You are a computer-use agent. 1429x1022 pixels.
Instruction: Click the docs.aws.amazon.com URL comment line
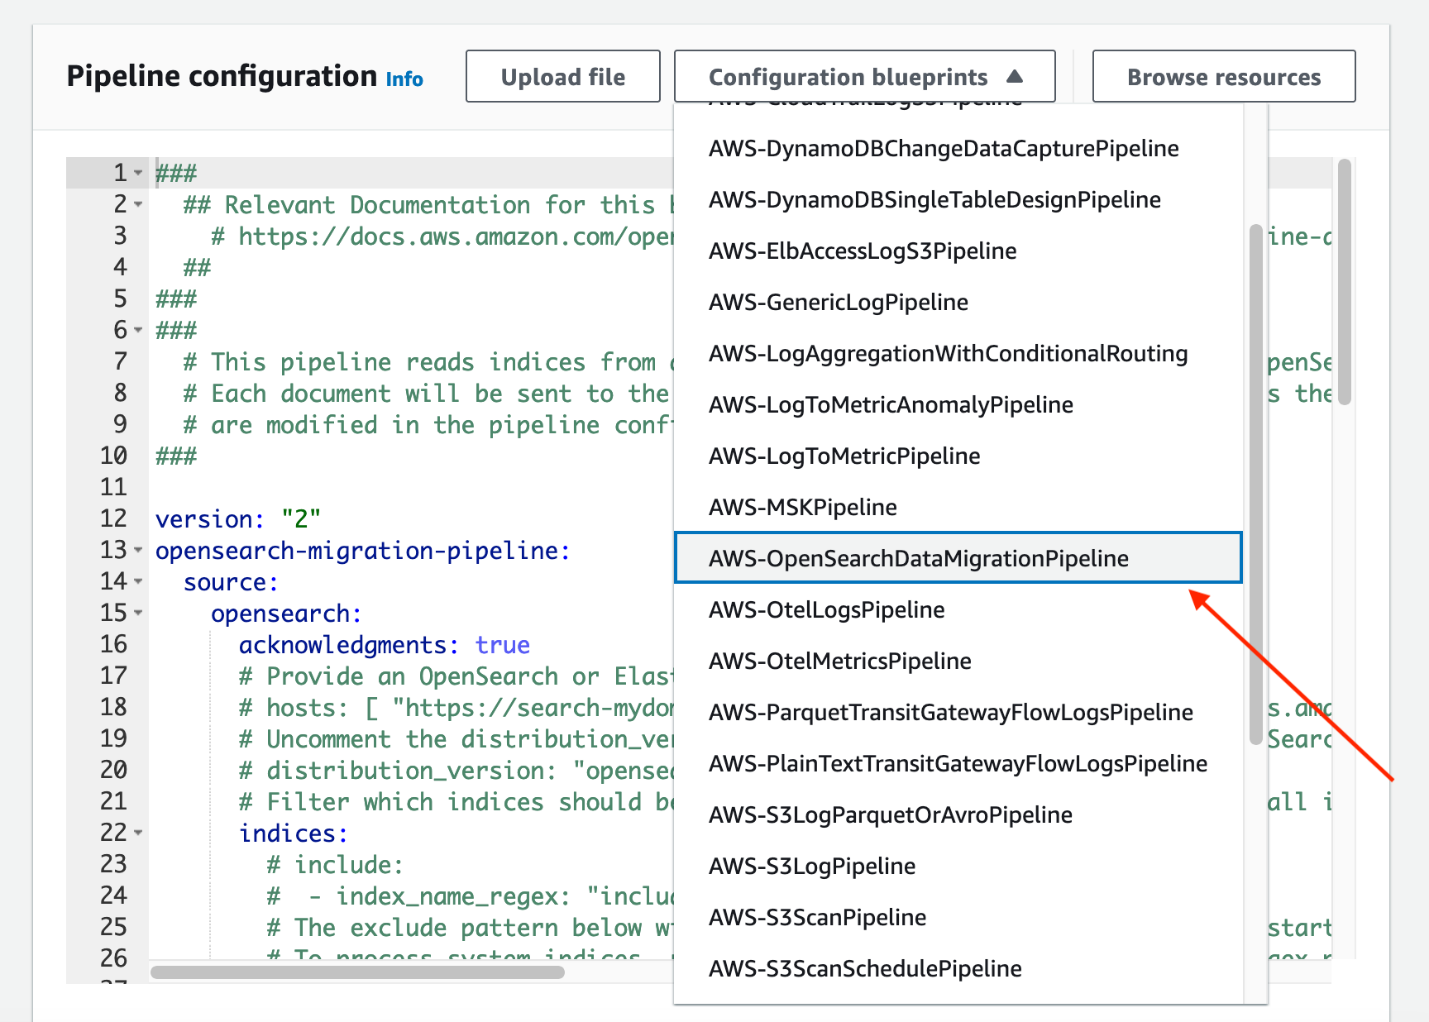[x=442, y=236]
